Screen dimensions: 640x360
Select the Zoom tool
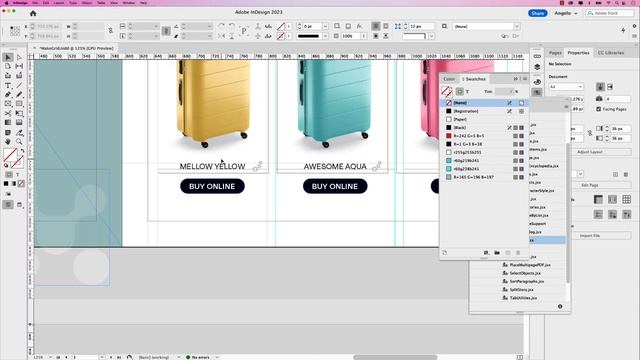point(19,142)
